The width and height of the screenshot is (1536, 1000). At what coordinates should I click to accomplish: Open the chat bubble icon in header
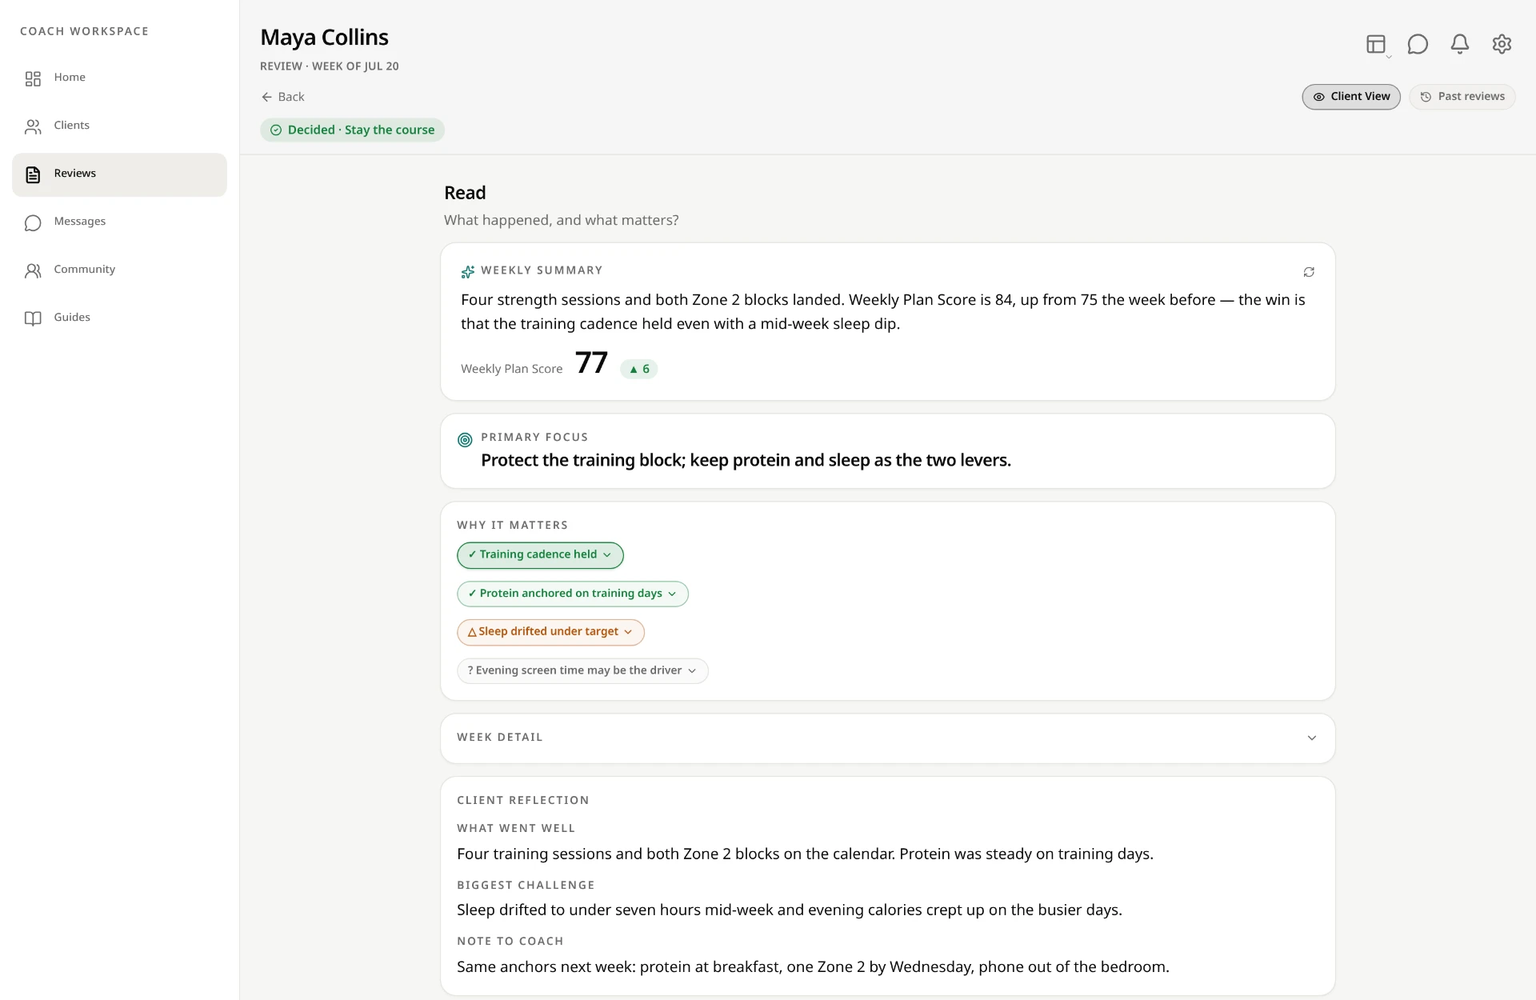(x=1418, y=44)
